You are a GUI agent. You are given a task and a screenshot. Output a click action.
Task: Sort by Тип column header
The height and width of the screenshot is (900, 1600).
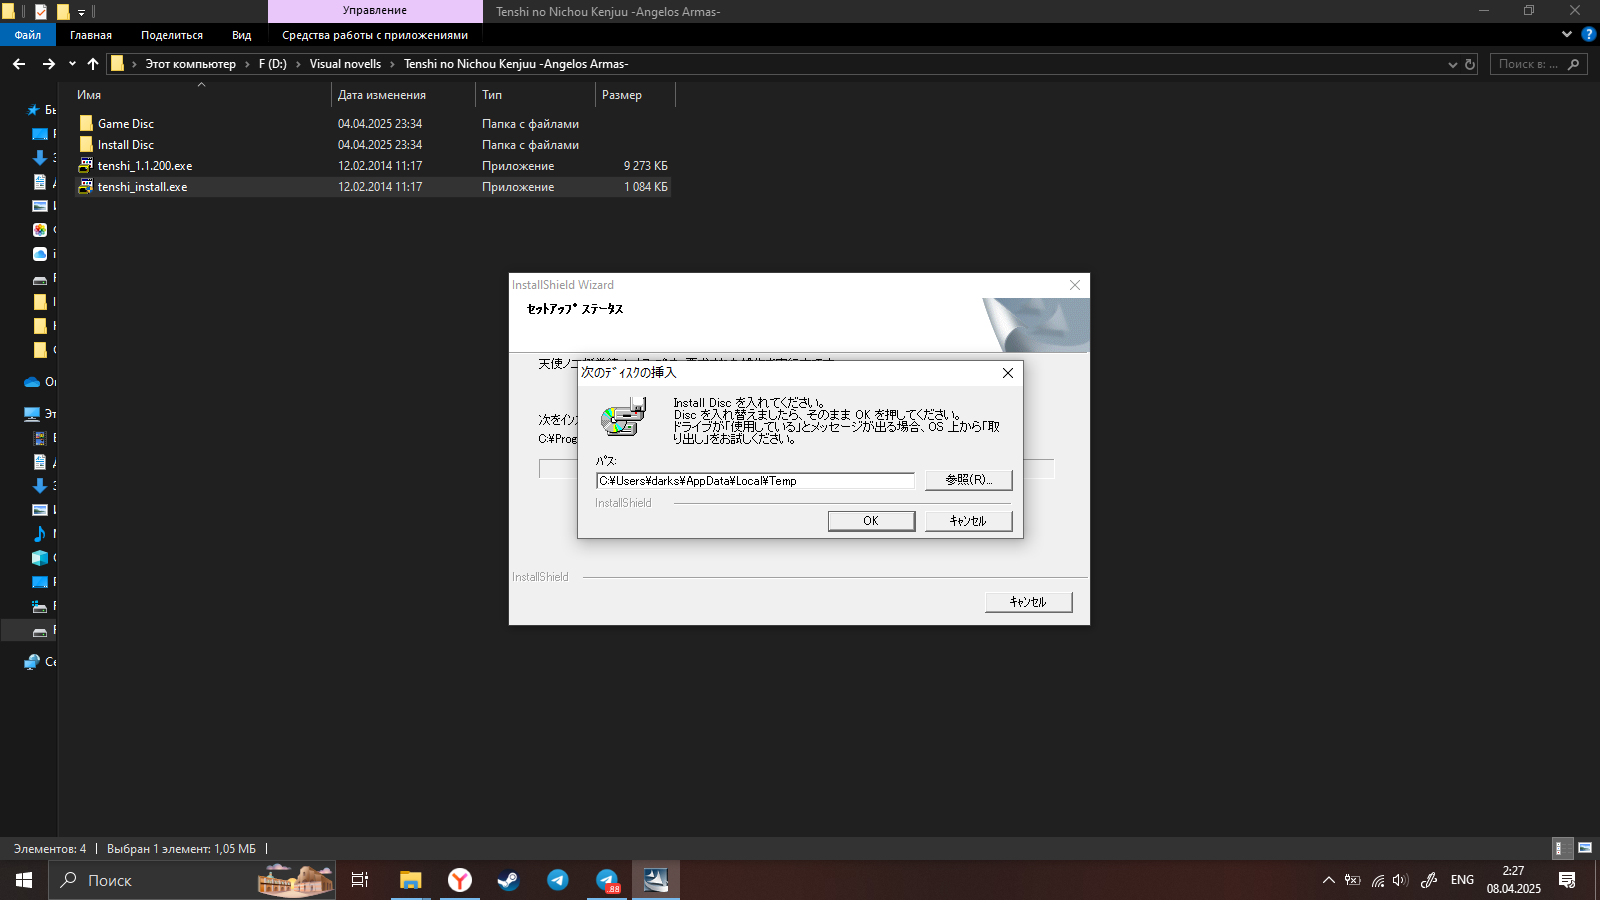(535, 95)
